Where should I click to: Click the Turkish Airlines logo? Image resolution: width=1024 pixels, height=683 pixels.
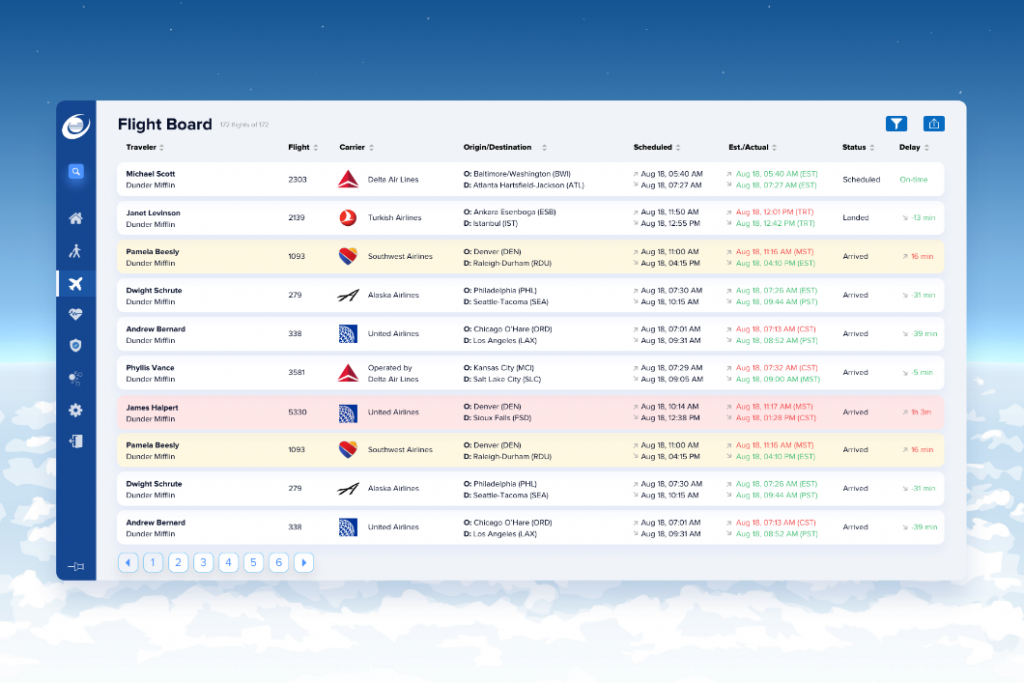[348, 217]
